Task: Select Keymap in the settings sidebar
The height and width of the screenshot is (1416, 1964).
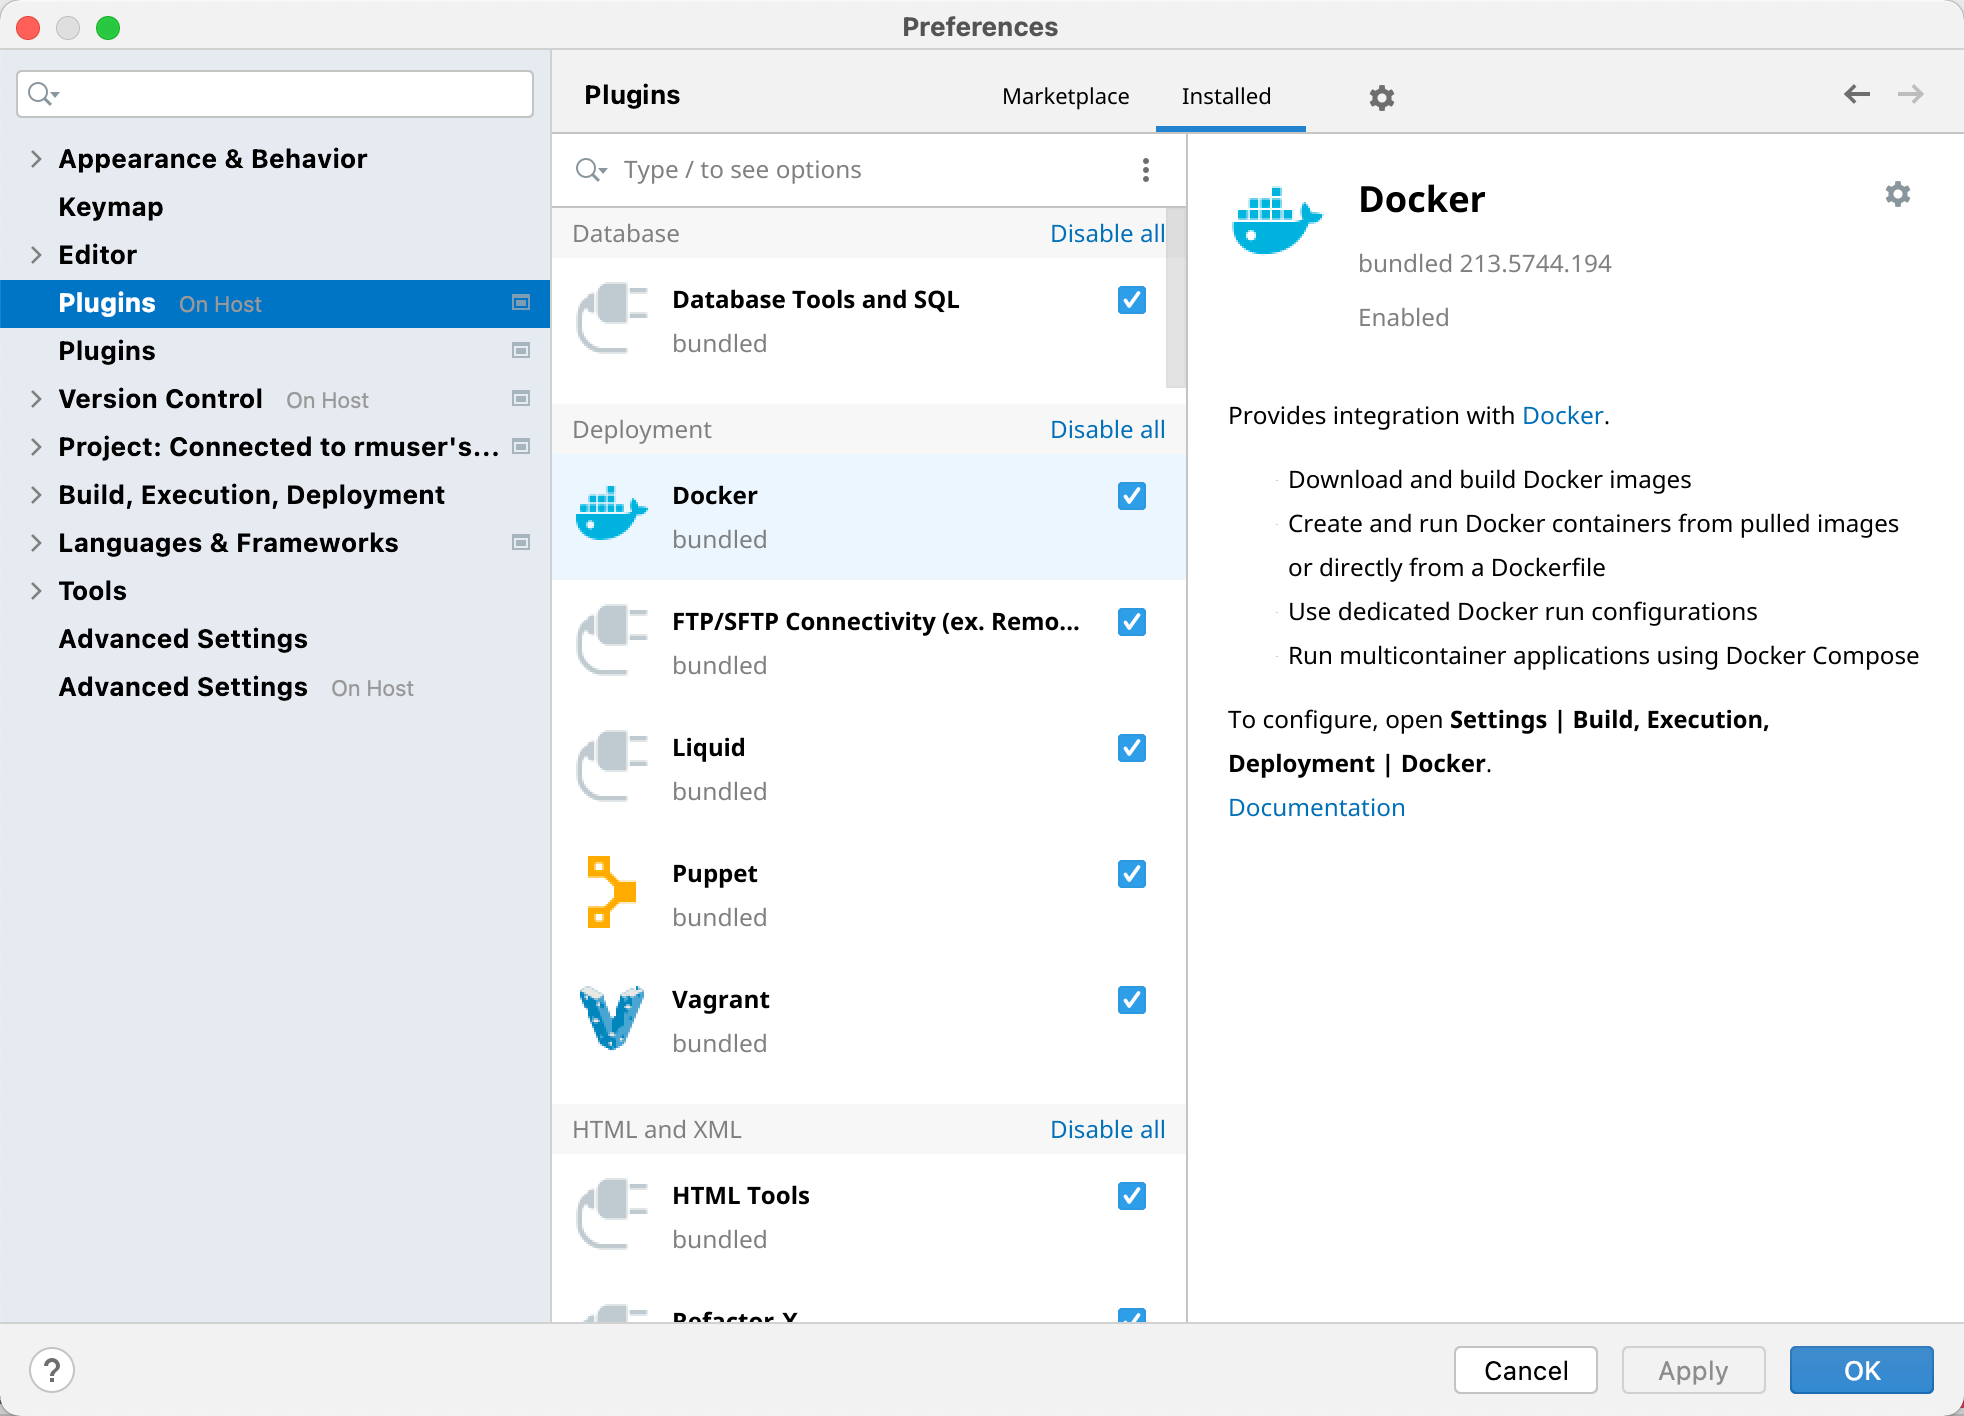Action: point(111,207)
